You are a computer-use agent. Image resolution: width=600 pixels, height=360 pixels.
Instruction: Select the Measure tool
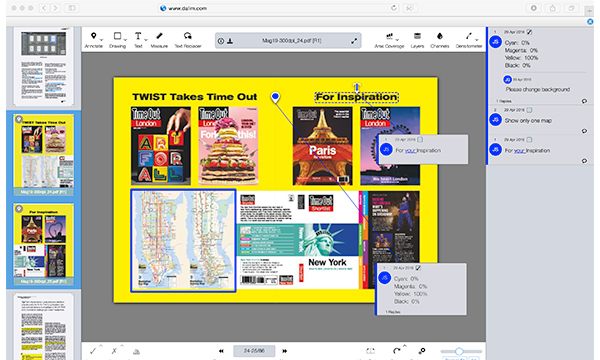[159, 36]
